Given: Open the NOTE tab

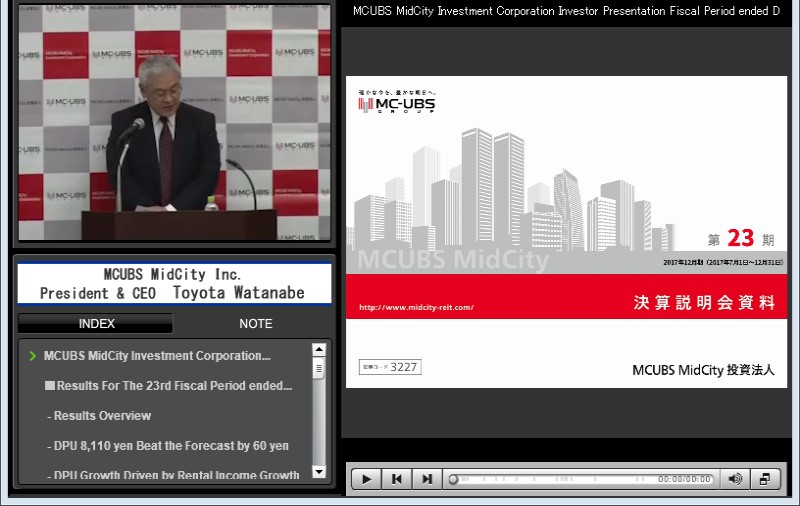Looking at the screenshot, I should (x=255, y=324).
